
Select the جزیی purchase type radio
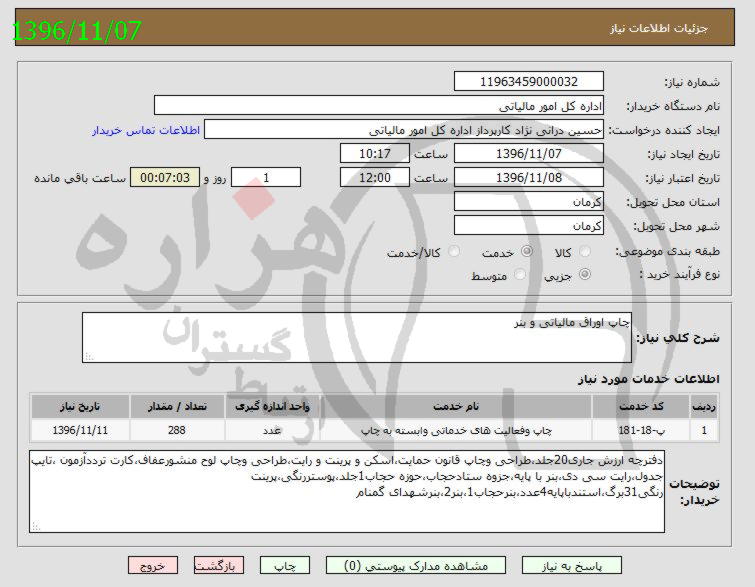point(585,274)
